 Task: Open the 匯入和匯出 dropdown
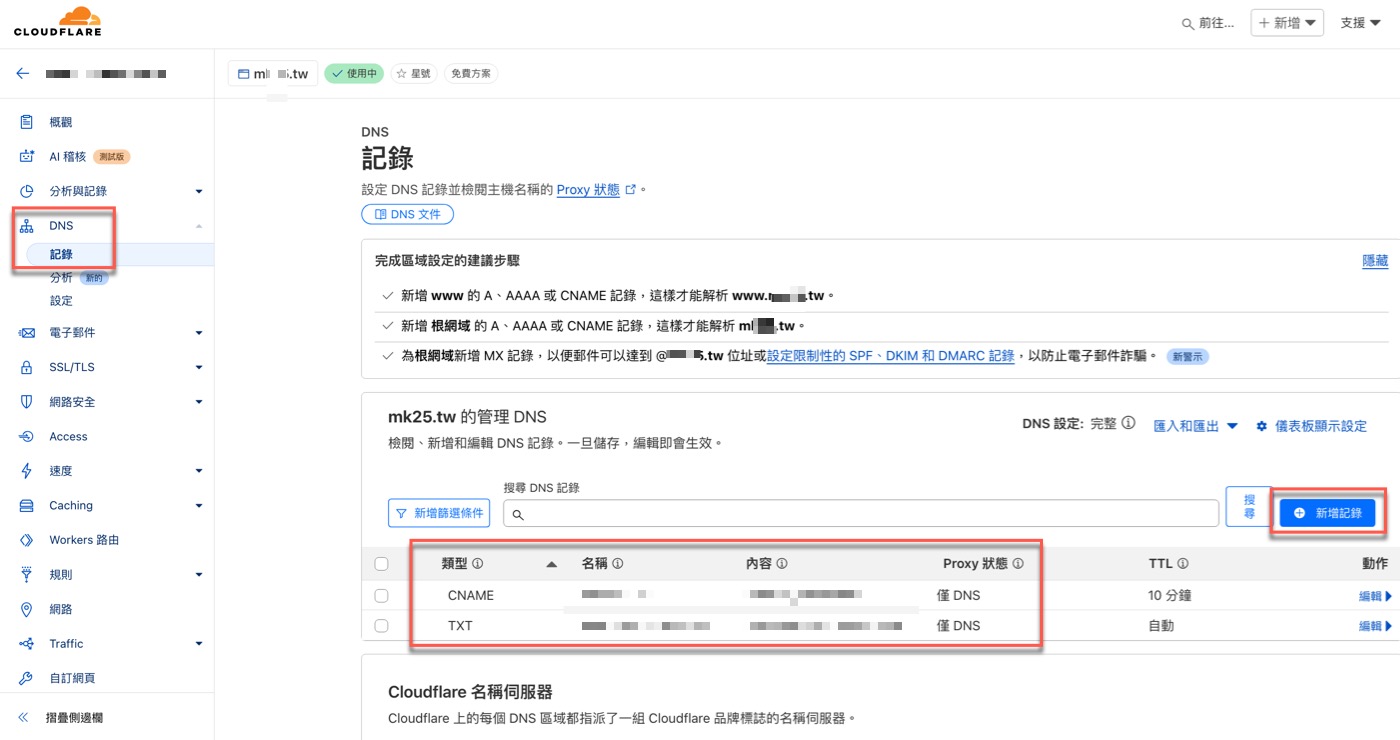coord(1196,426)
